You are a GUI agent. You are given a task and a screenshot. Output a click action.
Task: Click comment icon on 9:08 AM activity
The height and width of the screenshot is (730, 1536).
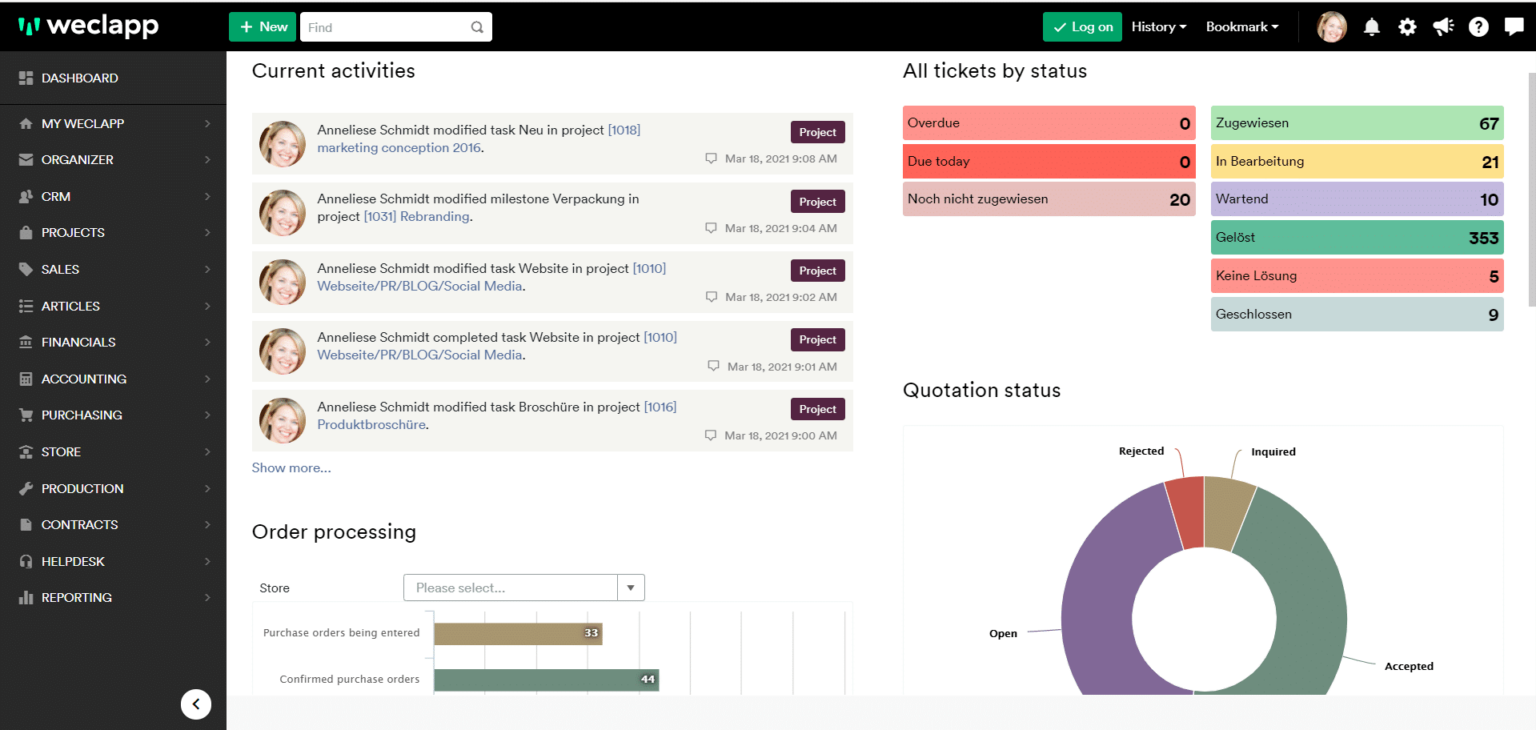point(711,158)
